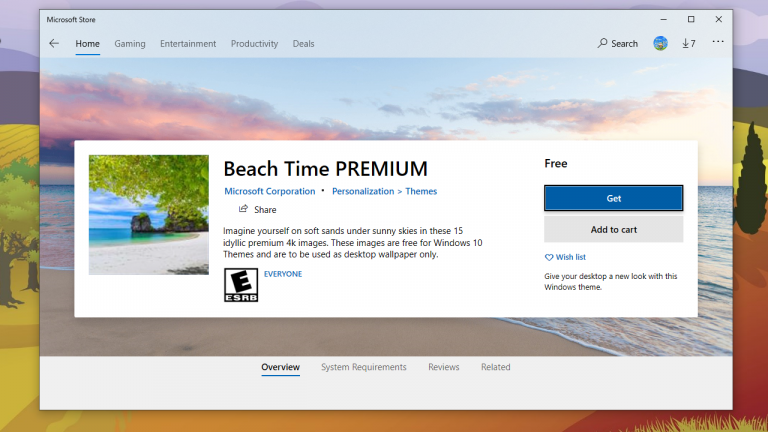
Task: Go back with the arrow icon
Action: [54, 44]
